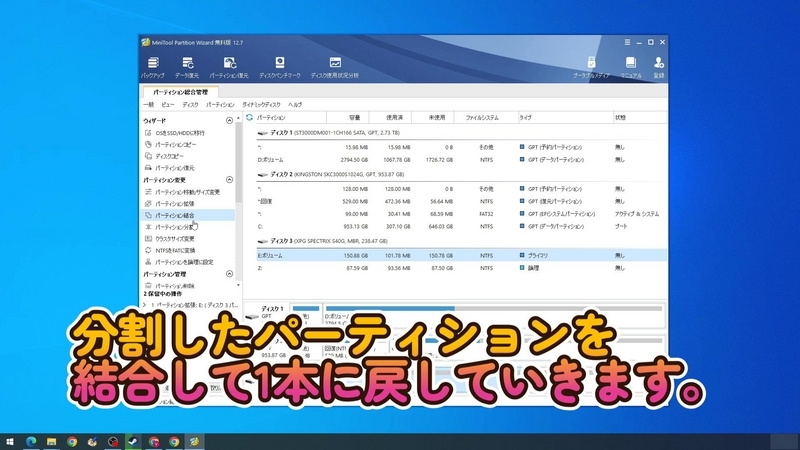800x450 pixels.
Task: Expand pending operation 1 パーティション拡張
Action: coord(145,305)
